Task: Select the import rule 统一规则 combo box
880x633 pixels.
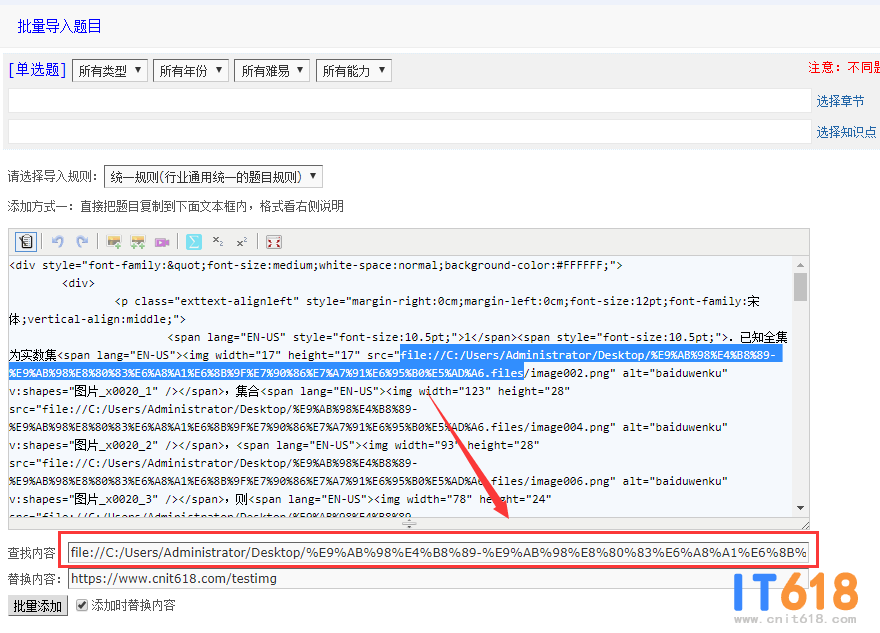Action: tap(213, 177)
